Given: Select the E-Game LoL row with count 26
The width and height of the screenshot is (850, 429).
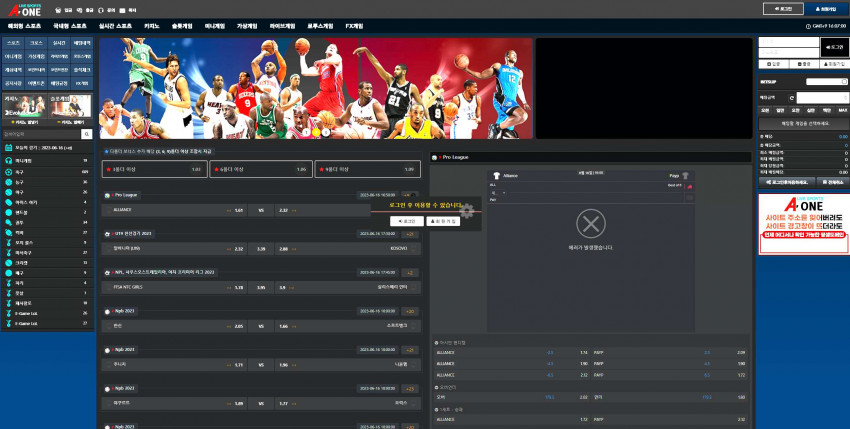Looking at the screenshot, I should (x=48, y=313).
